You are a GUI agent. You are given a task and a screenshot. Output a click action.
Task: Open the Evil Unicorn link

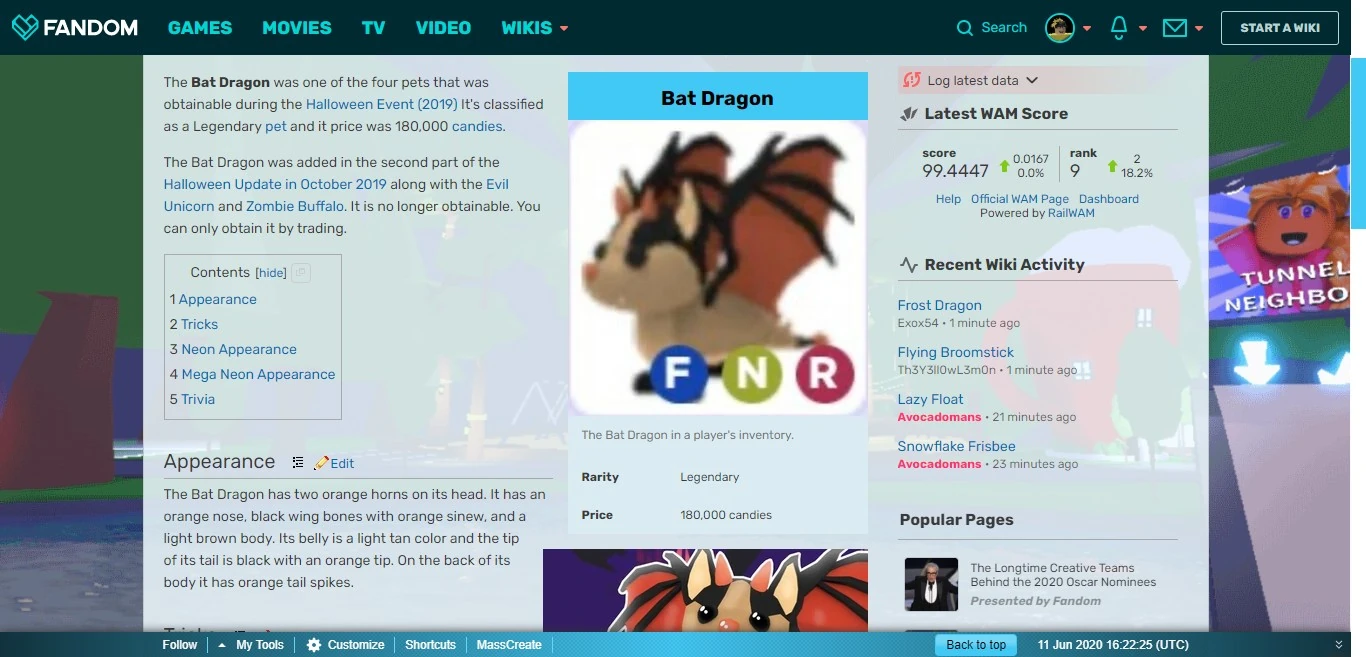pos(337,195)
